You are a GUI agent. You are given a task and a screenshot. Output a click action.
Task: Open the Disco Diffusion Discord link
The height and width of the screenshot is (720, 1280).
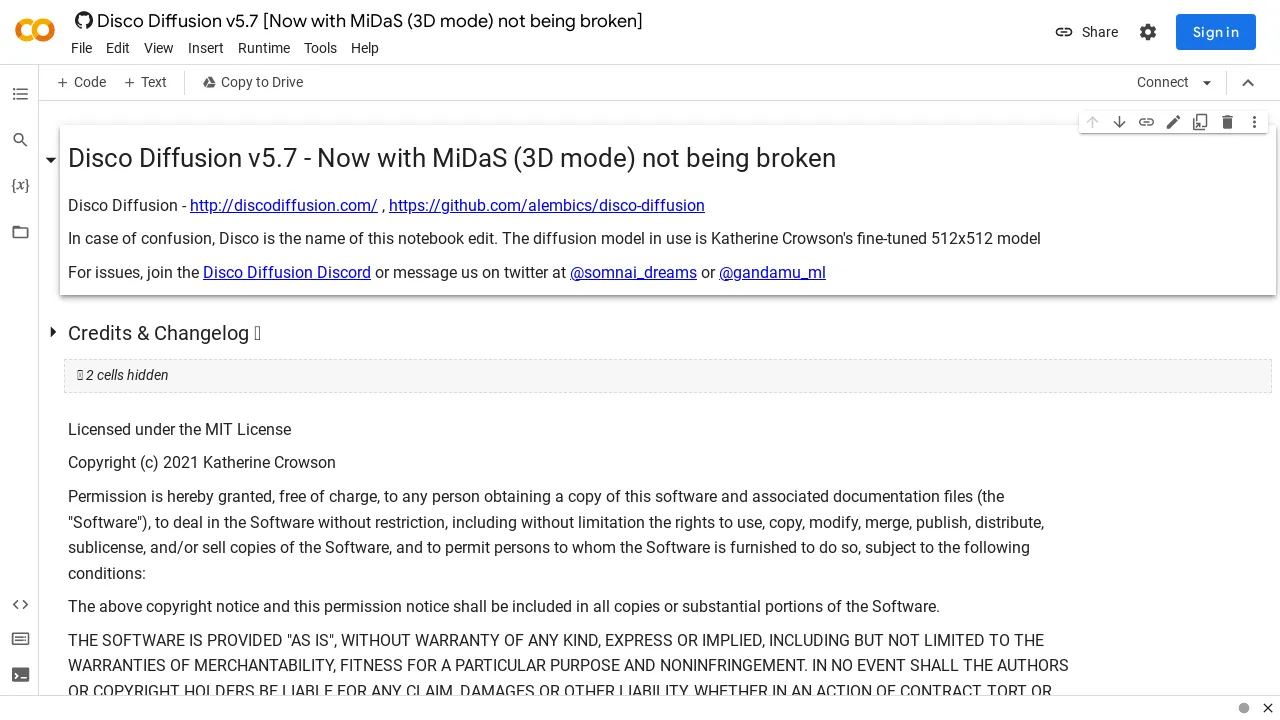click(x=287, y=272)
